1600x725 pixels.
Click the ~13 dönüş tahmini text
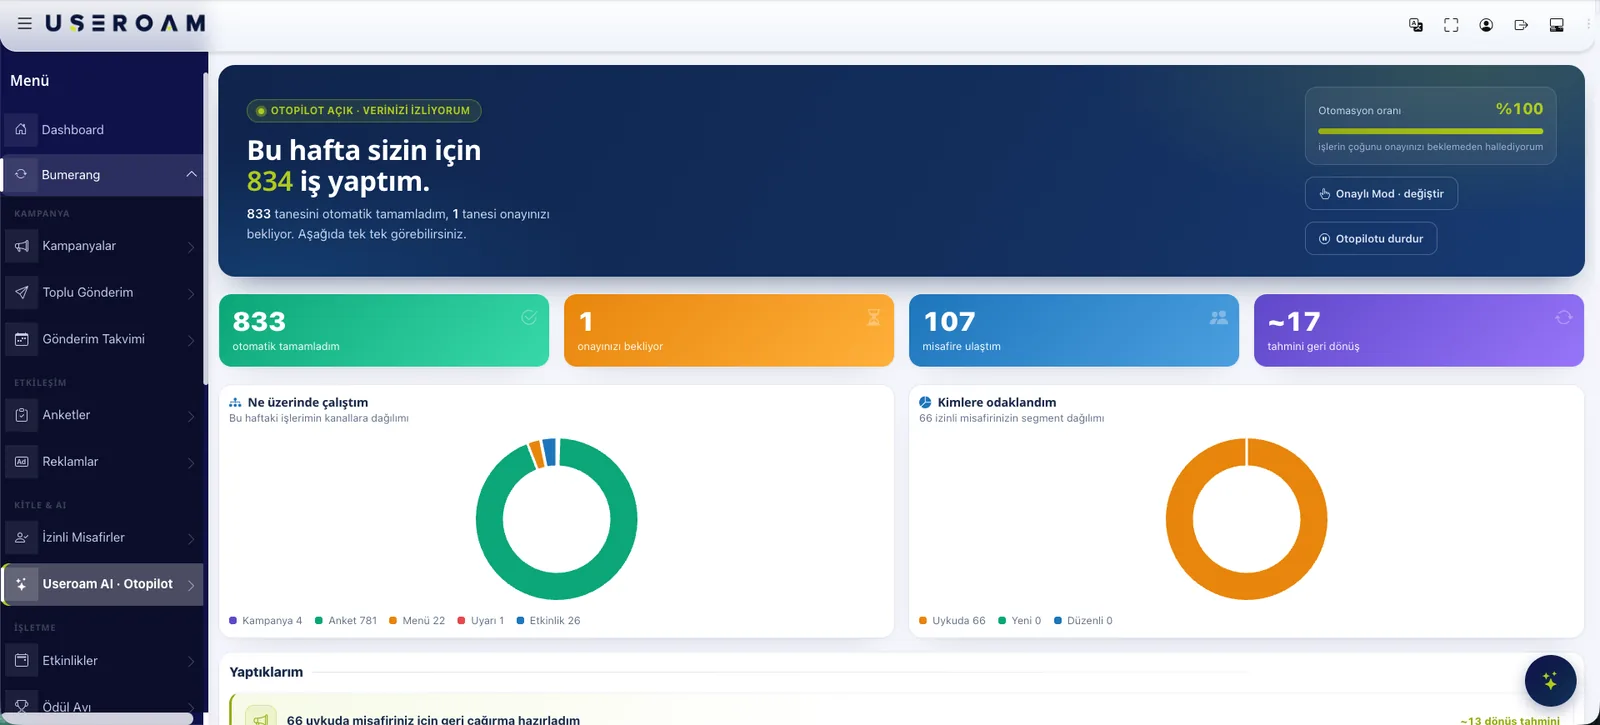coord(1510,720)
